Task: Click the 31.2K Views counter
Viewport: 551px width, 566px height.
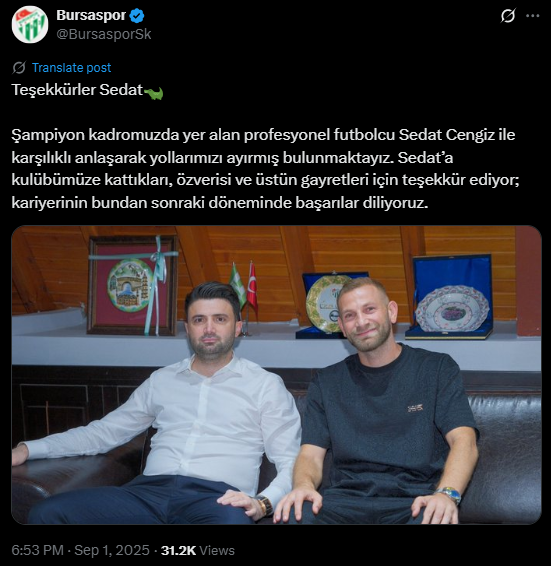Action: coord(198,550)
